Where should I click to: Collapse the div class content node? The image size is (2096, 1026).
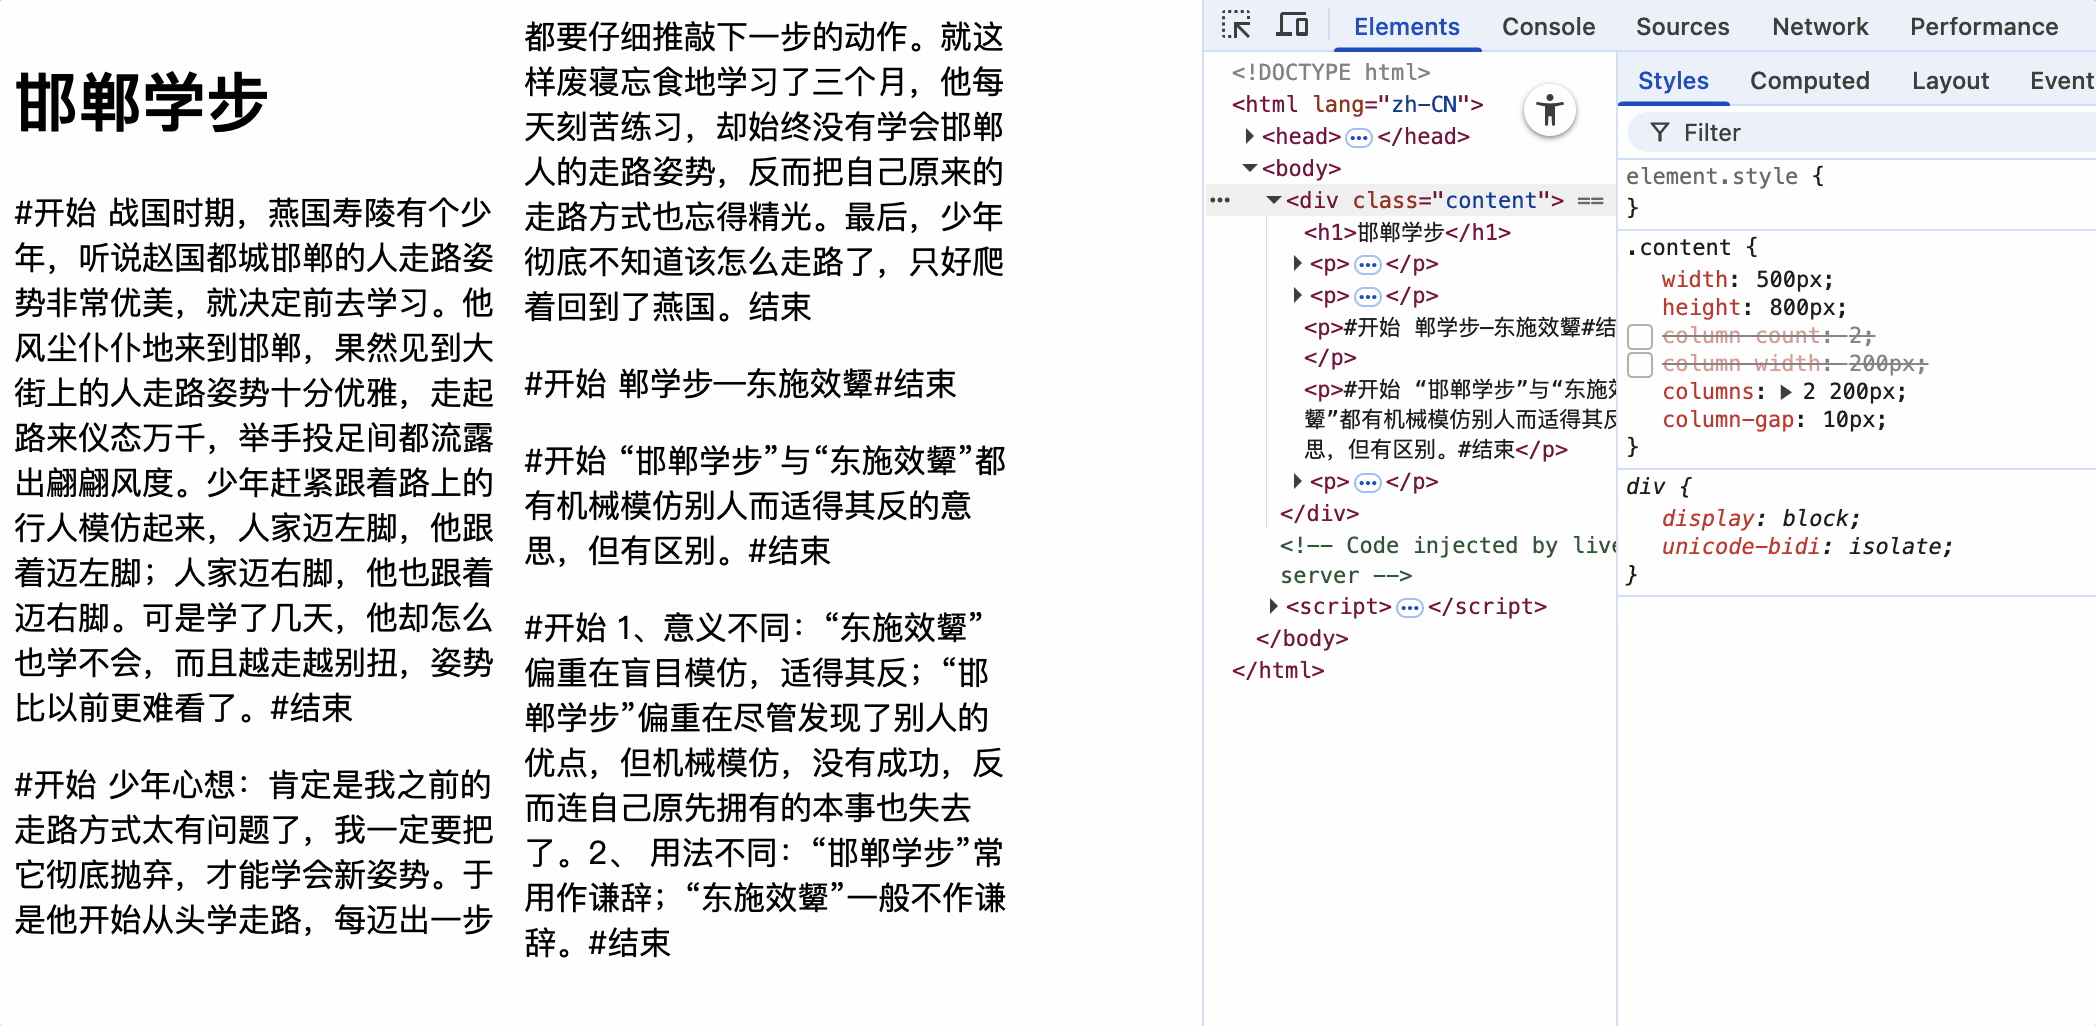[x=1273, y=200]
